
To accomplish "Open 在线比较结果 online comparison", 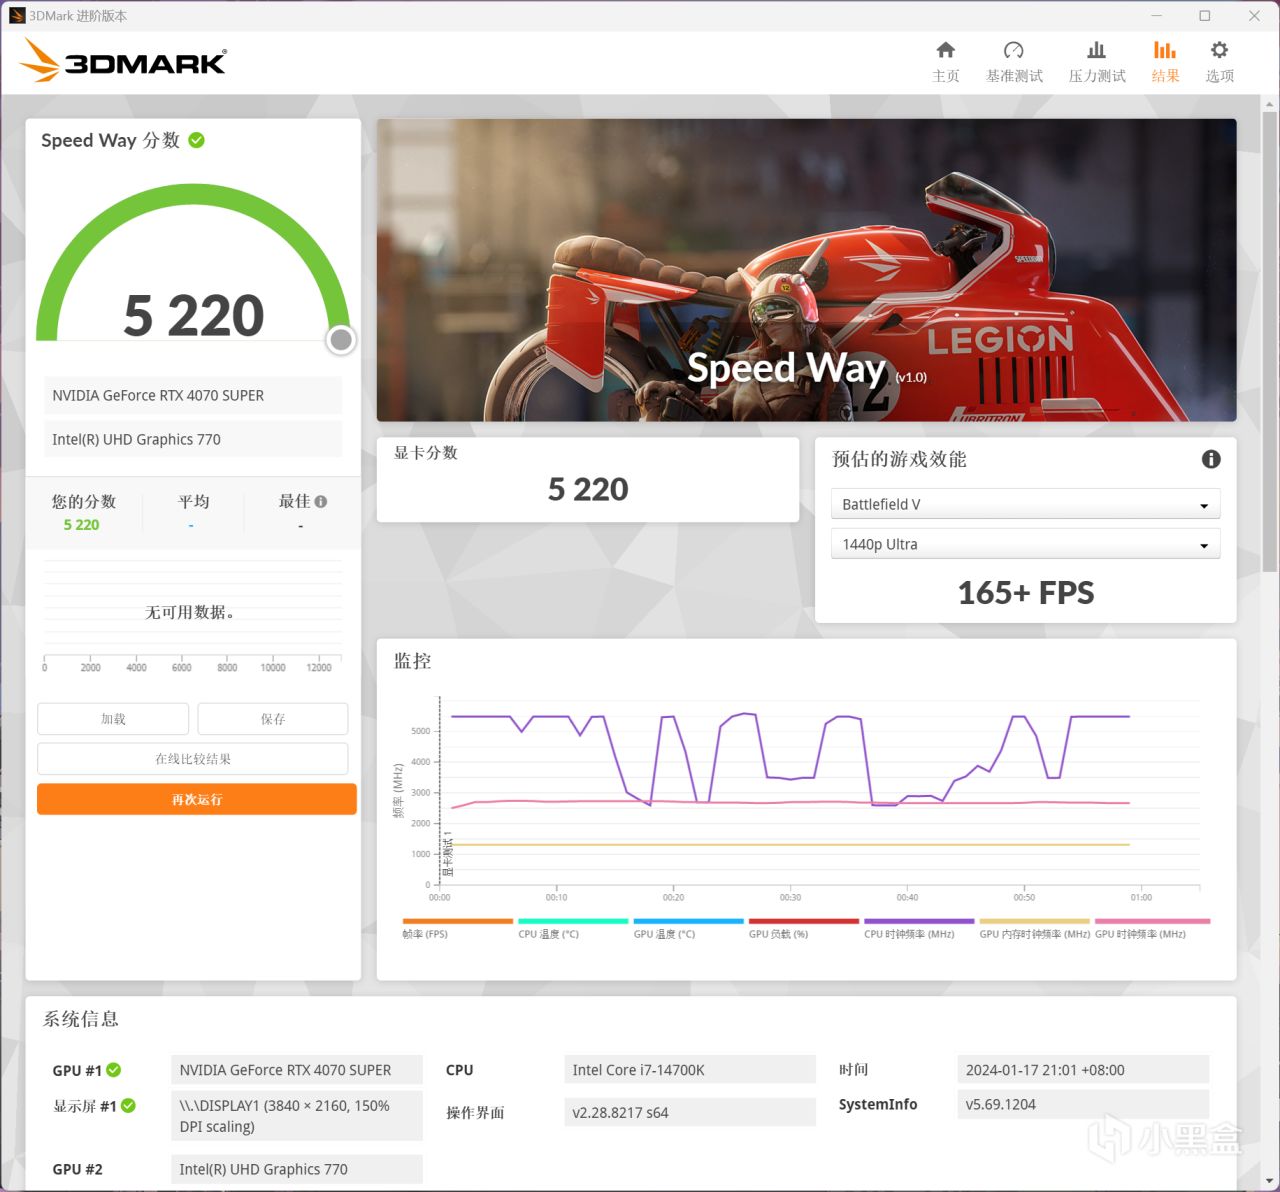I will coord(193,759).
